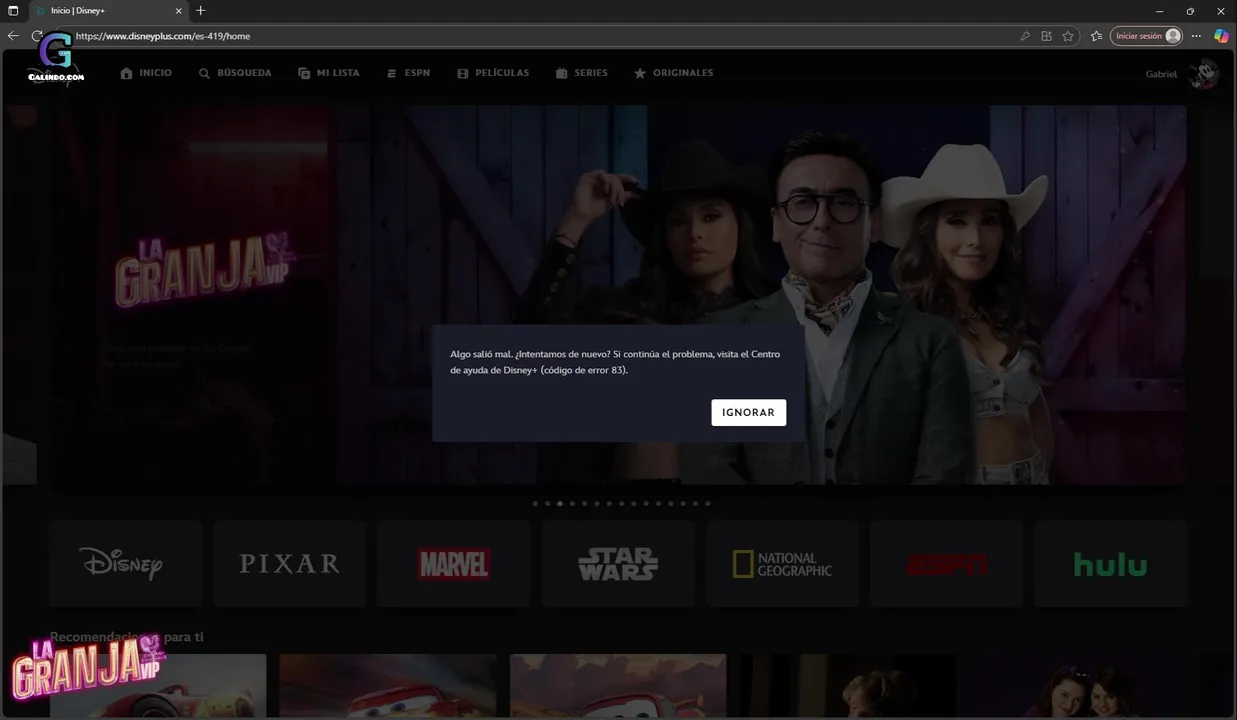Open the password key icon in address bar
Image resolution: width=1237 pixels, height=720 pixels.
coord(1025,36)
